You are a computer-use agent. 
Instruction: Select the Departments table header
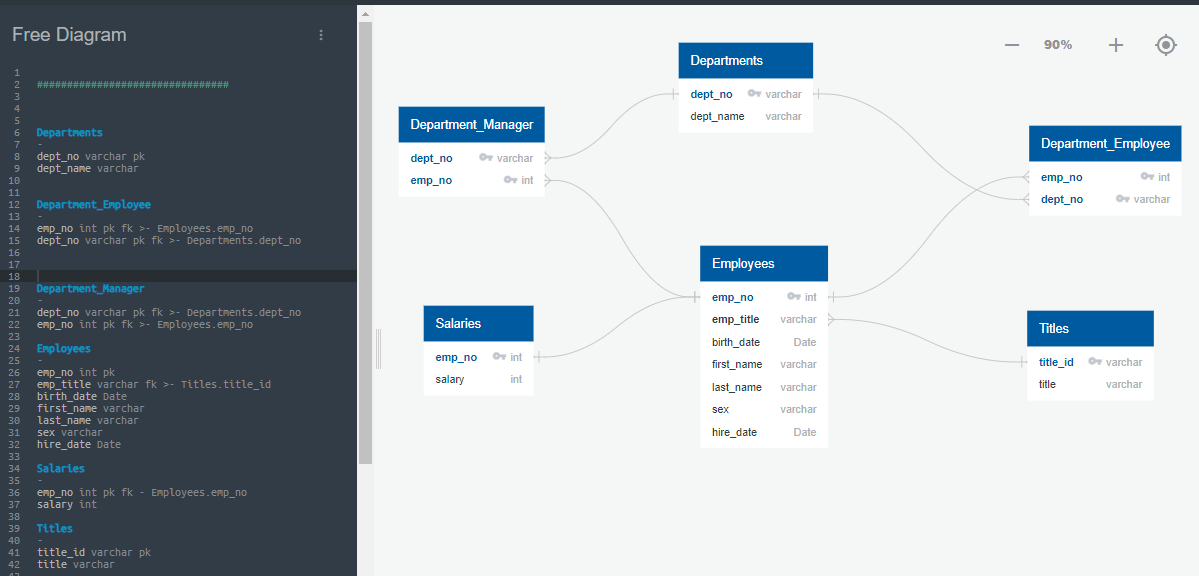[x=745, y=60]
